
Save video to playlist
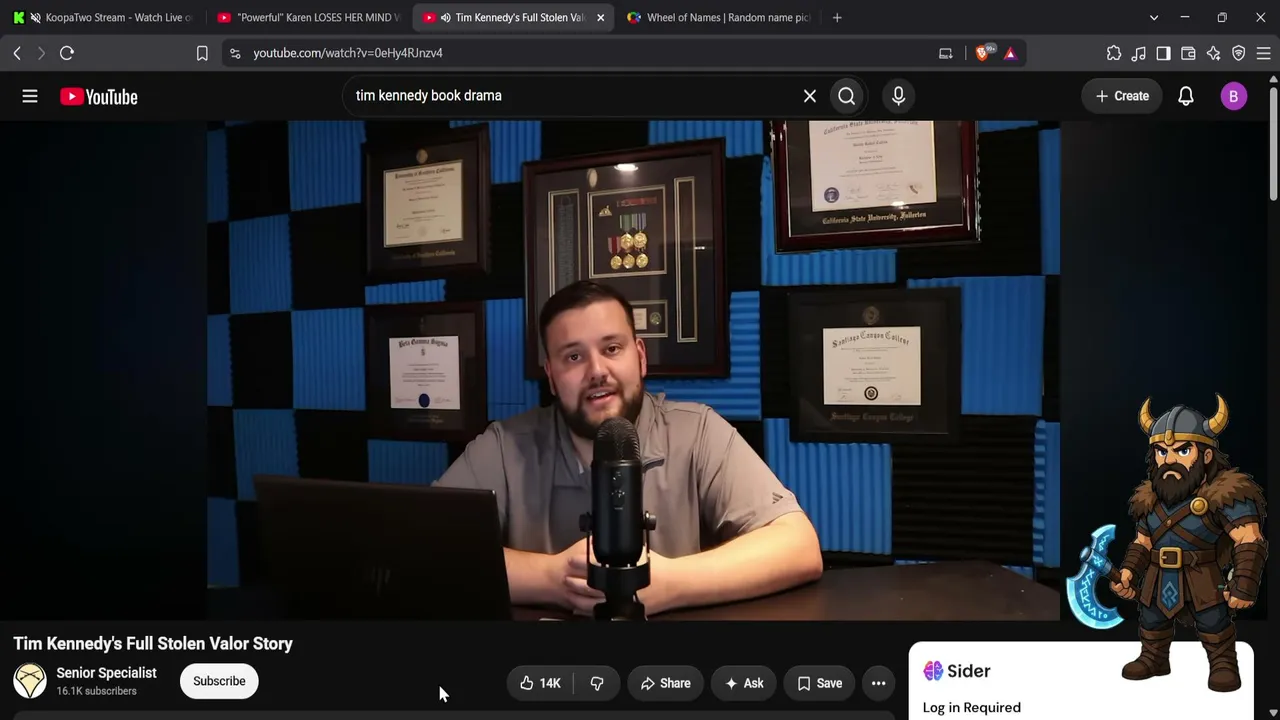point(819,683)
